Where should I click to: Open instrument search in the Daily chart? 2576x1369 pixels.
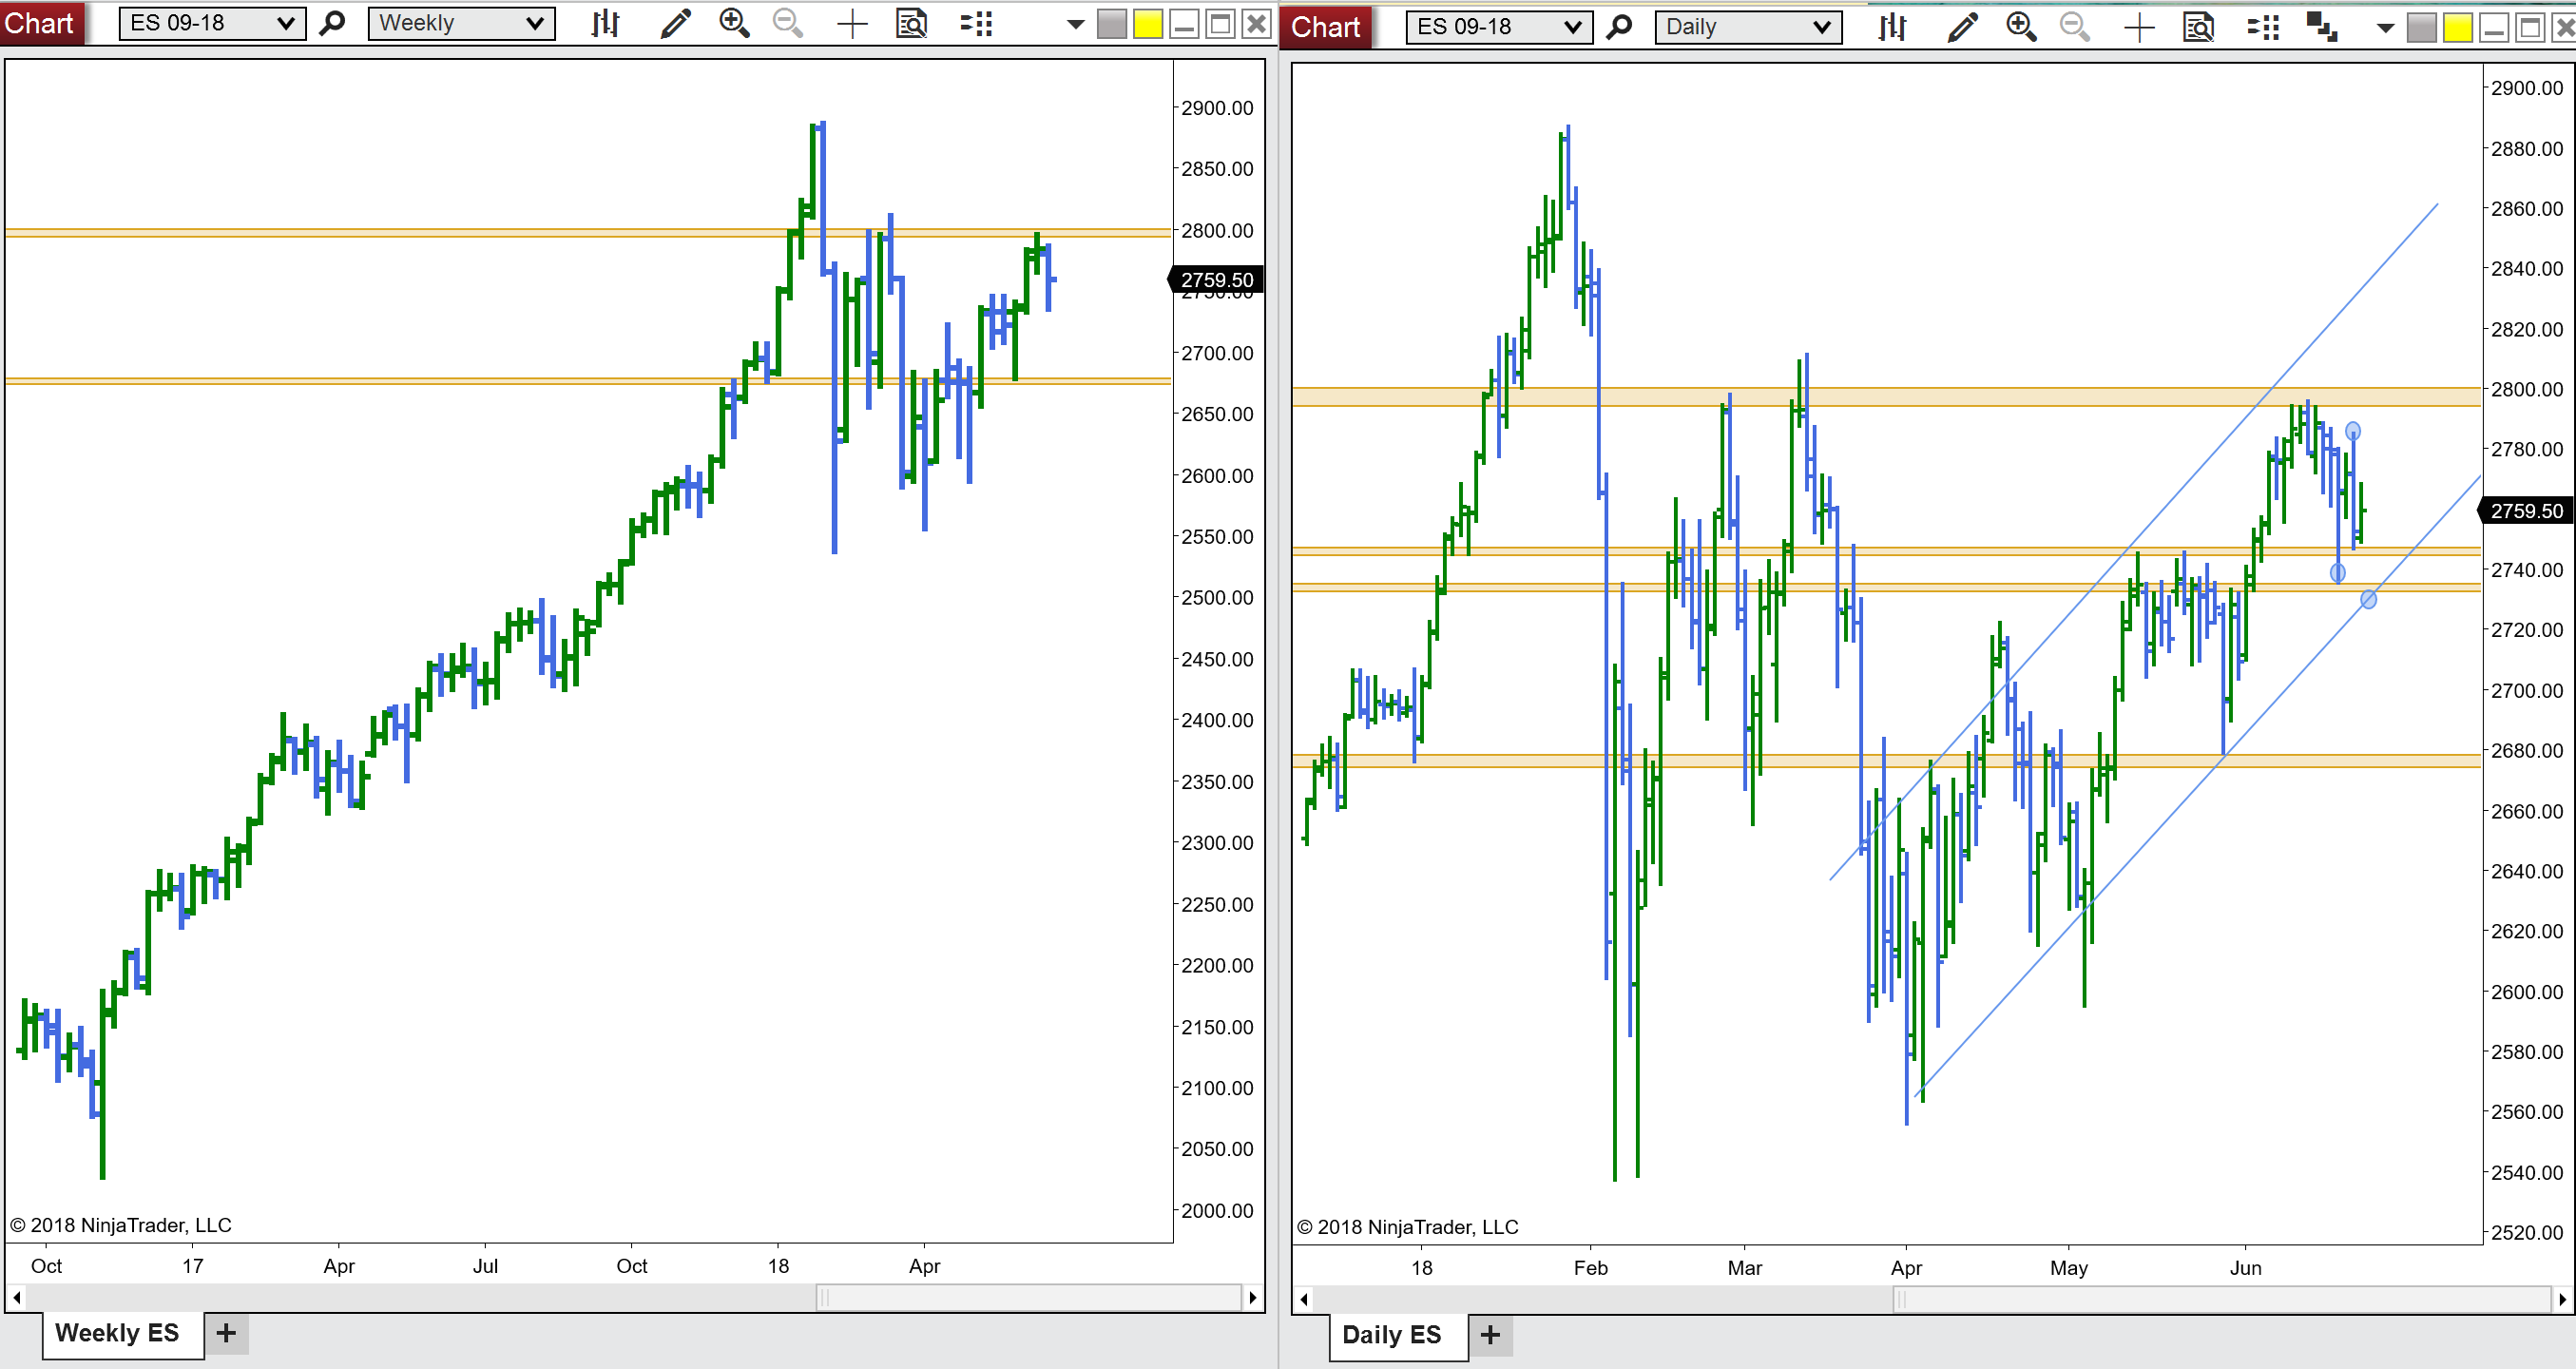[1619, 27]
